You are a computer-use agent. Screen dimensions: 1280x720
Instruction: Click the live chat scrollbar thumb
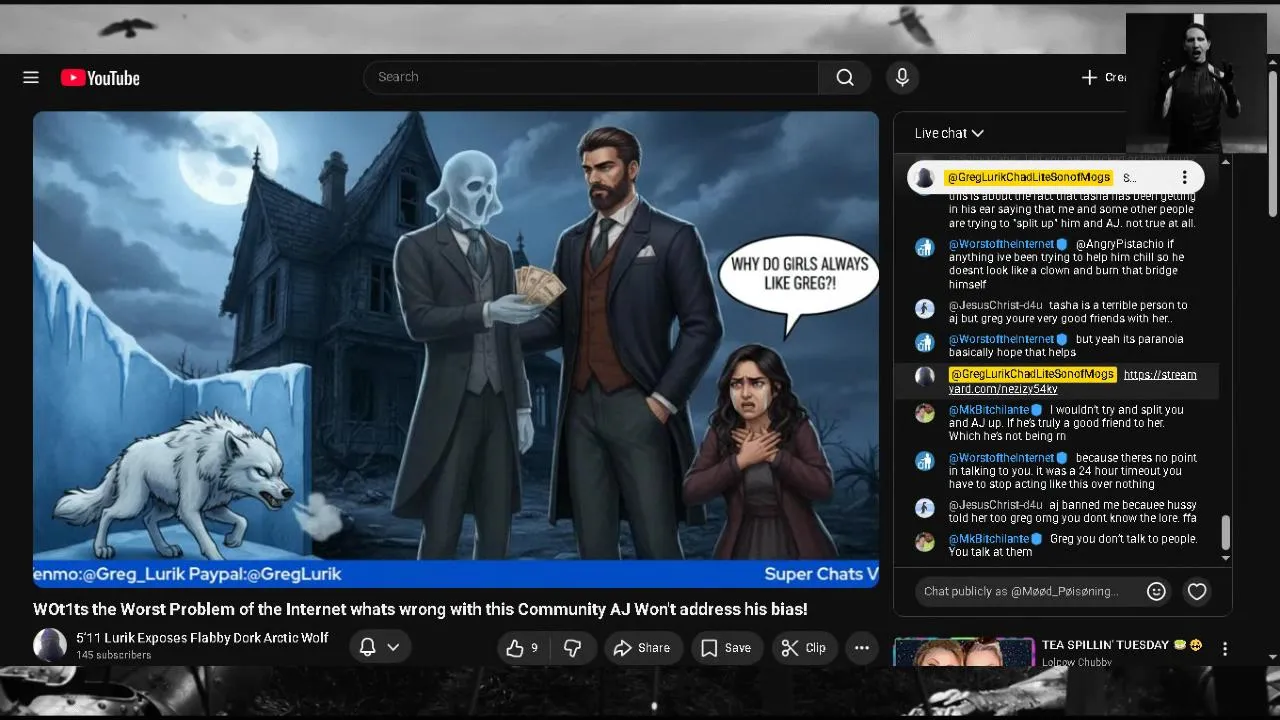1225,533
